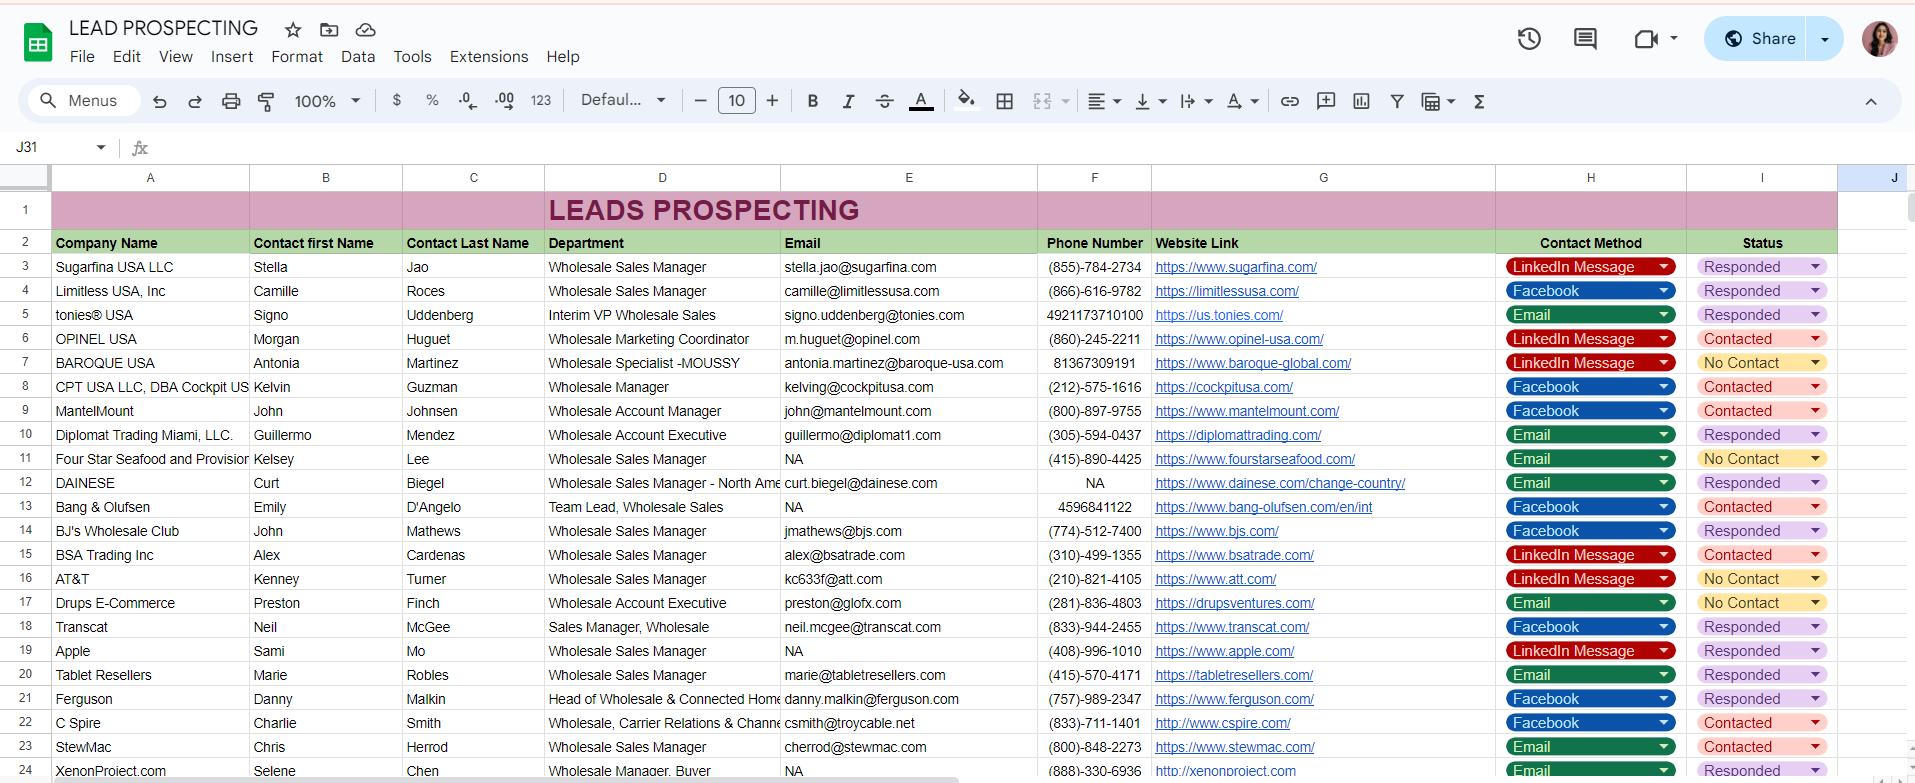This screenshot has height=783, width=1915.
Task: Star the LEAD PROSPECTING document
Action: (x=293, y=30)
